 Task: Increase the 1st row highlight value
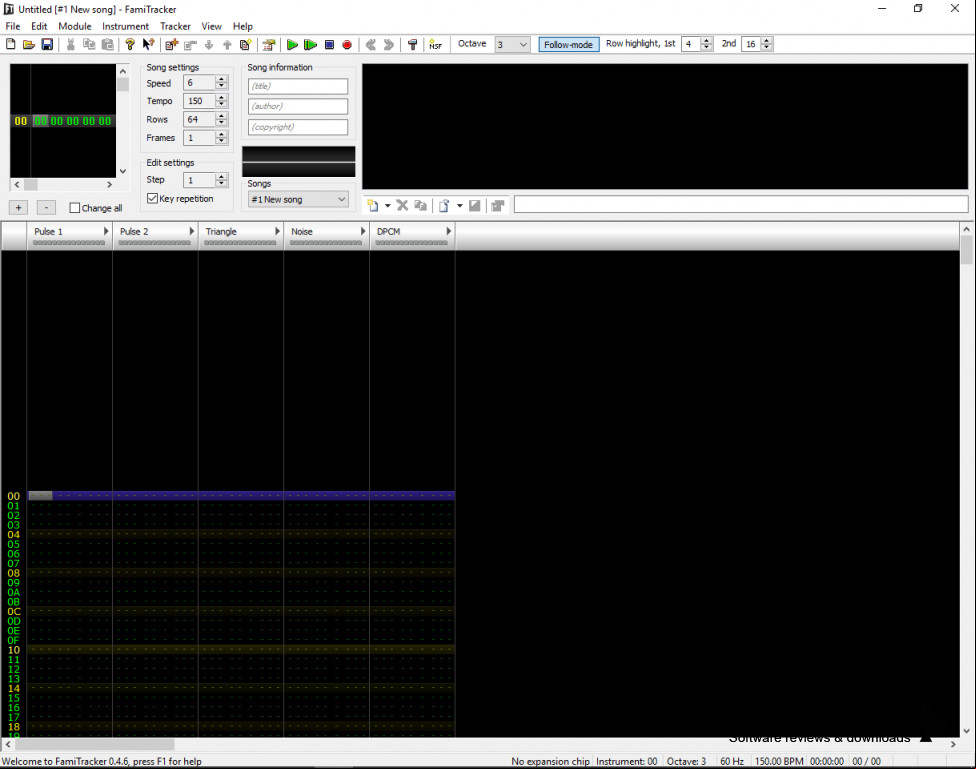706,40
